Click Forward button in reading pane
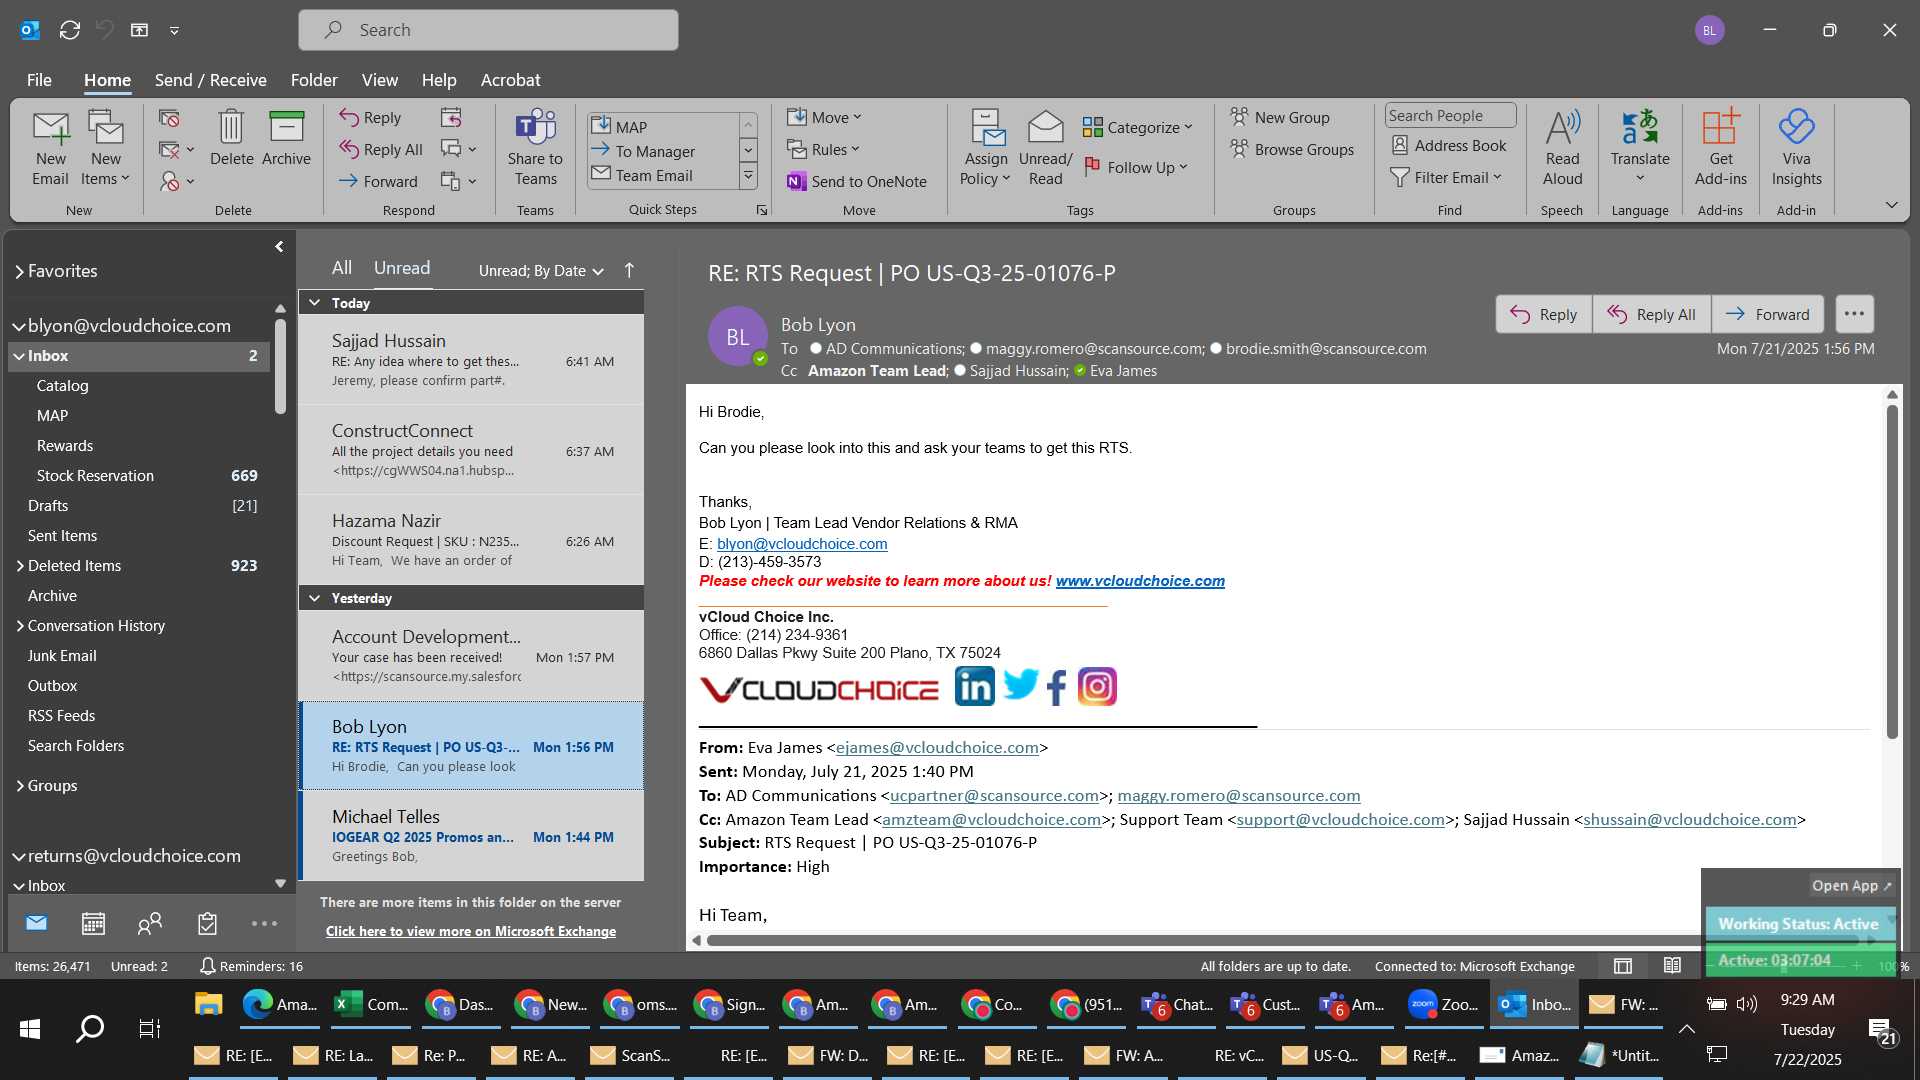1920x1080 pixels. click(1768, 314)
